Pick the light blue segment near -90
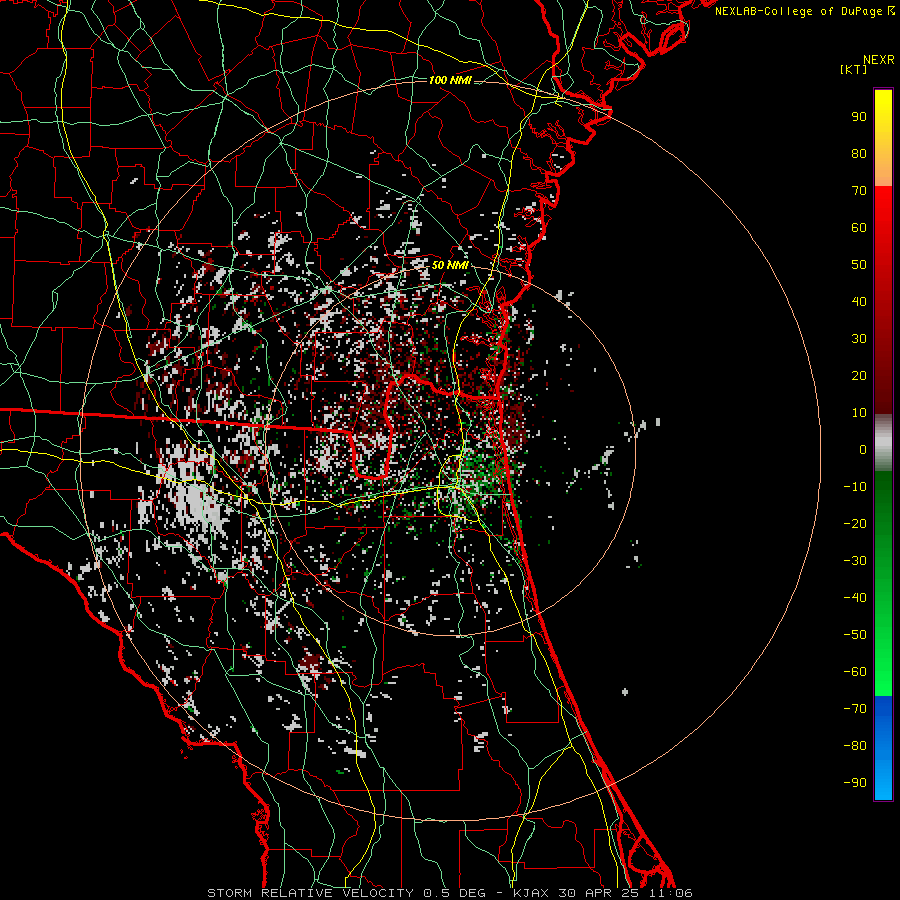The image size is (900, 900). pos(883,781)
